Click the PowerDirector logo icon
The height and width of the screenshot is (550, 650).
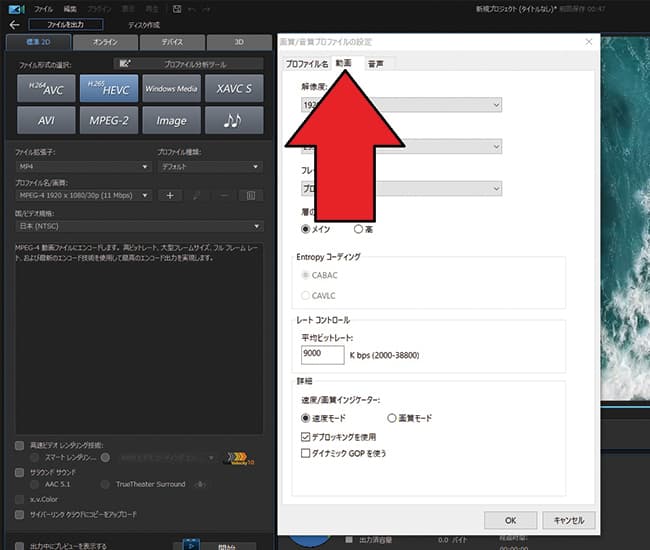(x=16, y=9)
